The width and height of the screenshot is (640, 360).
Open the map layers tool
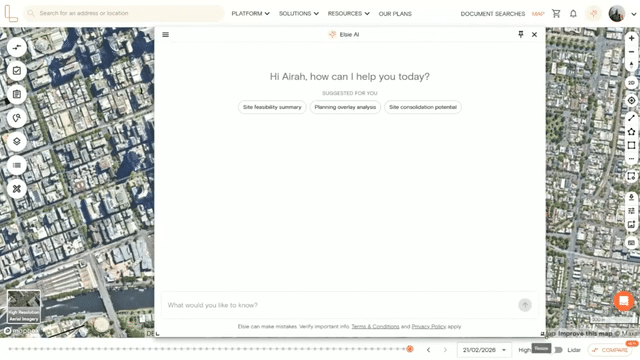tap(17, 142)
